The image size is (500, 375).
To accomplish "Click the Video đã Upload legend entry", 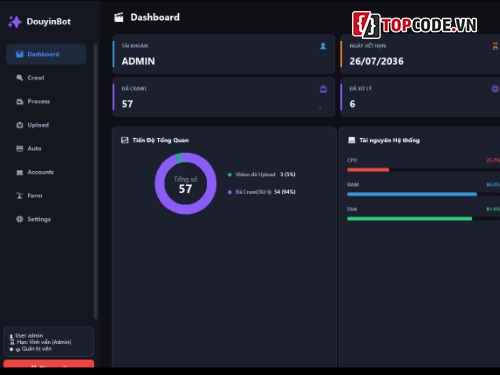I will click(x=262, y=174).
